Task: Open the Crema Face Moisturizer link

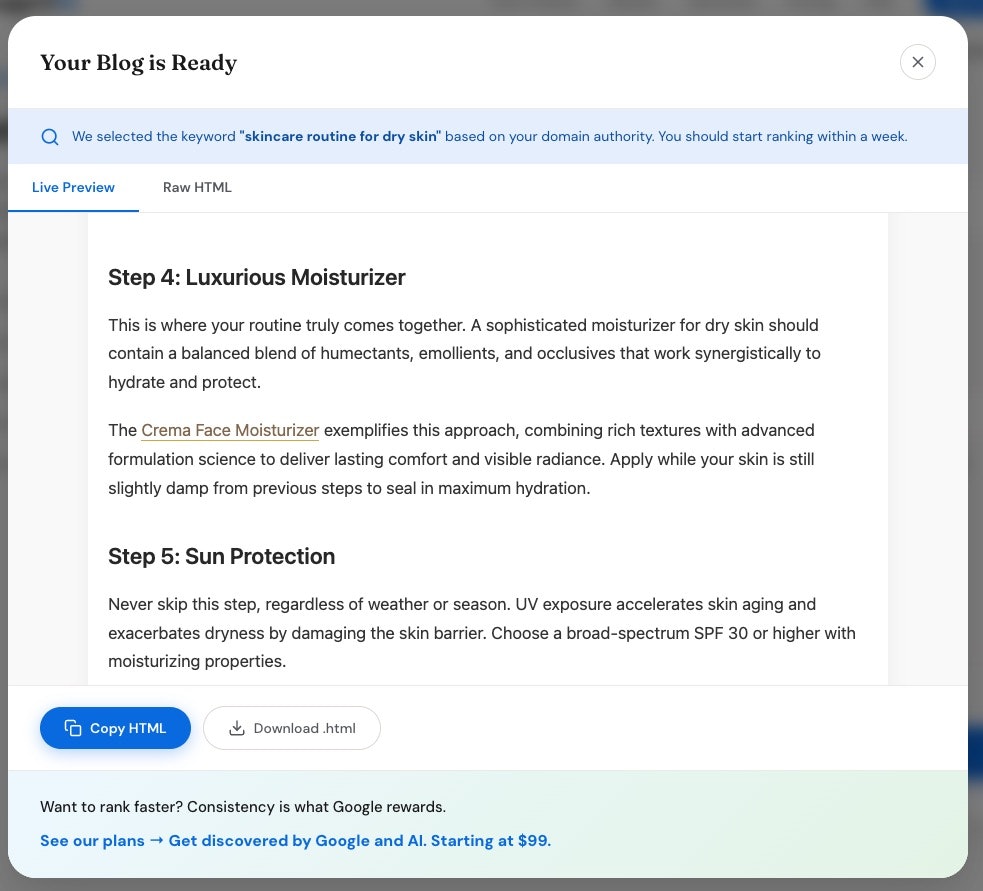Action: point(229,430)
